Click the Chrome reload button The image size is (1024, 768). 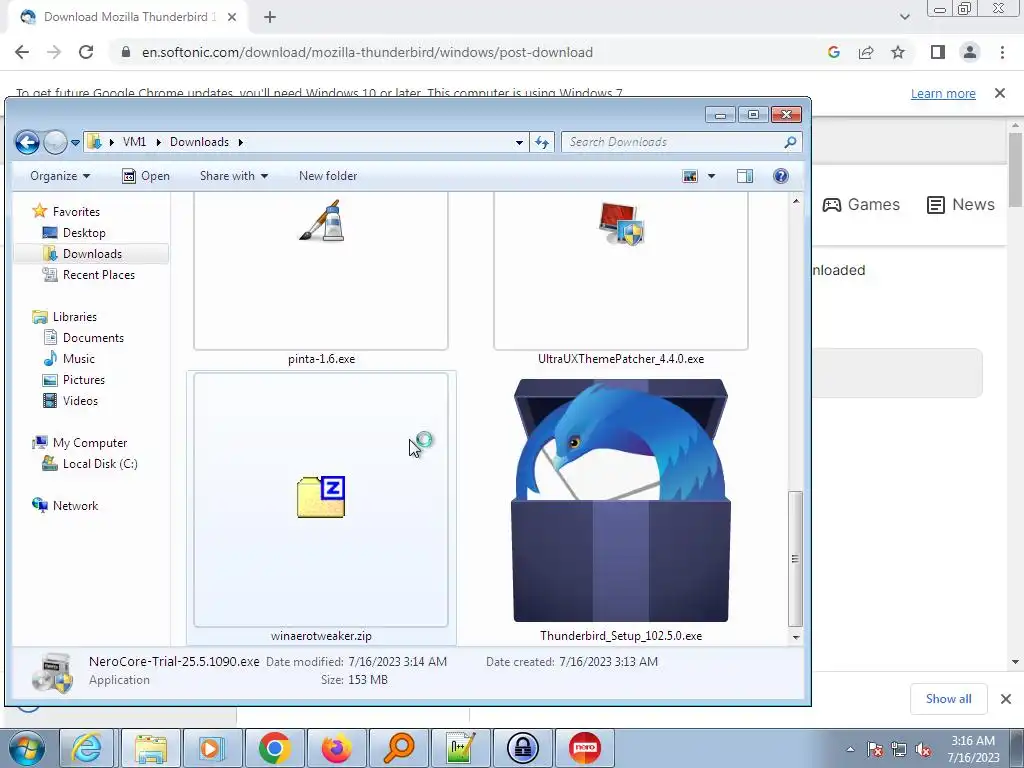pos(86,52)
